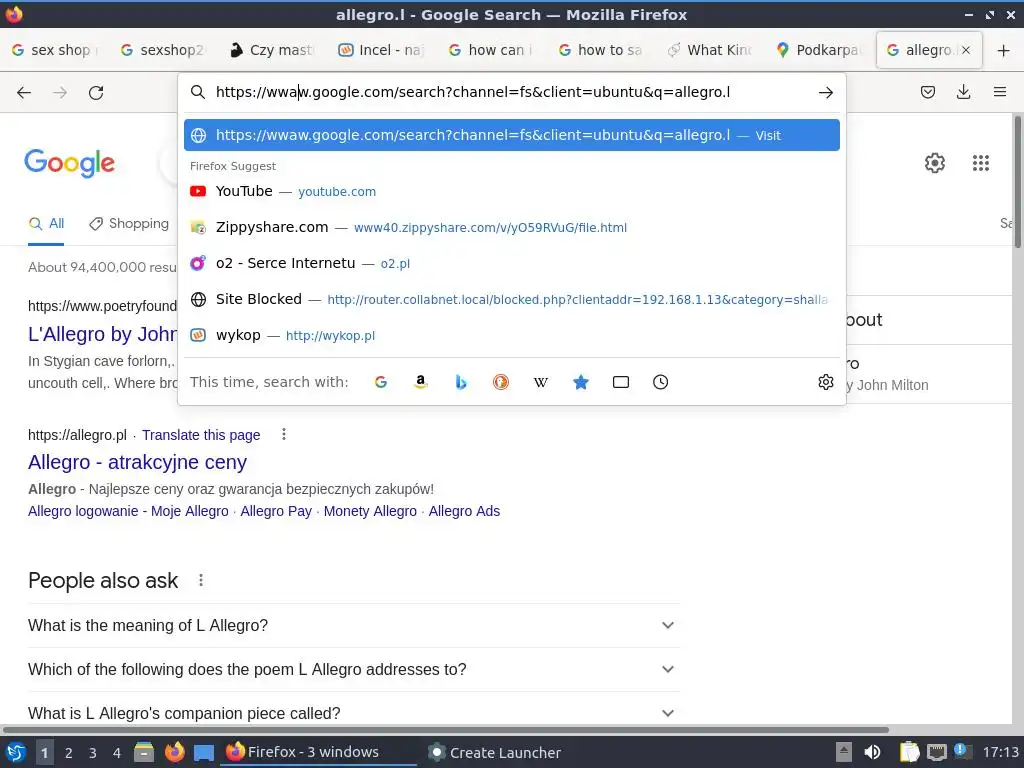Click the 17:13 taskbar clock
Screen dimensions: 1024x768
[x=1000, y=752]
